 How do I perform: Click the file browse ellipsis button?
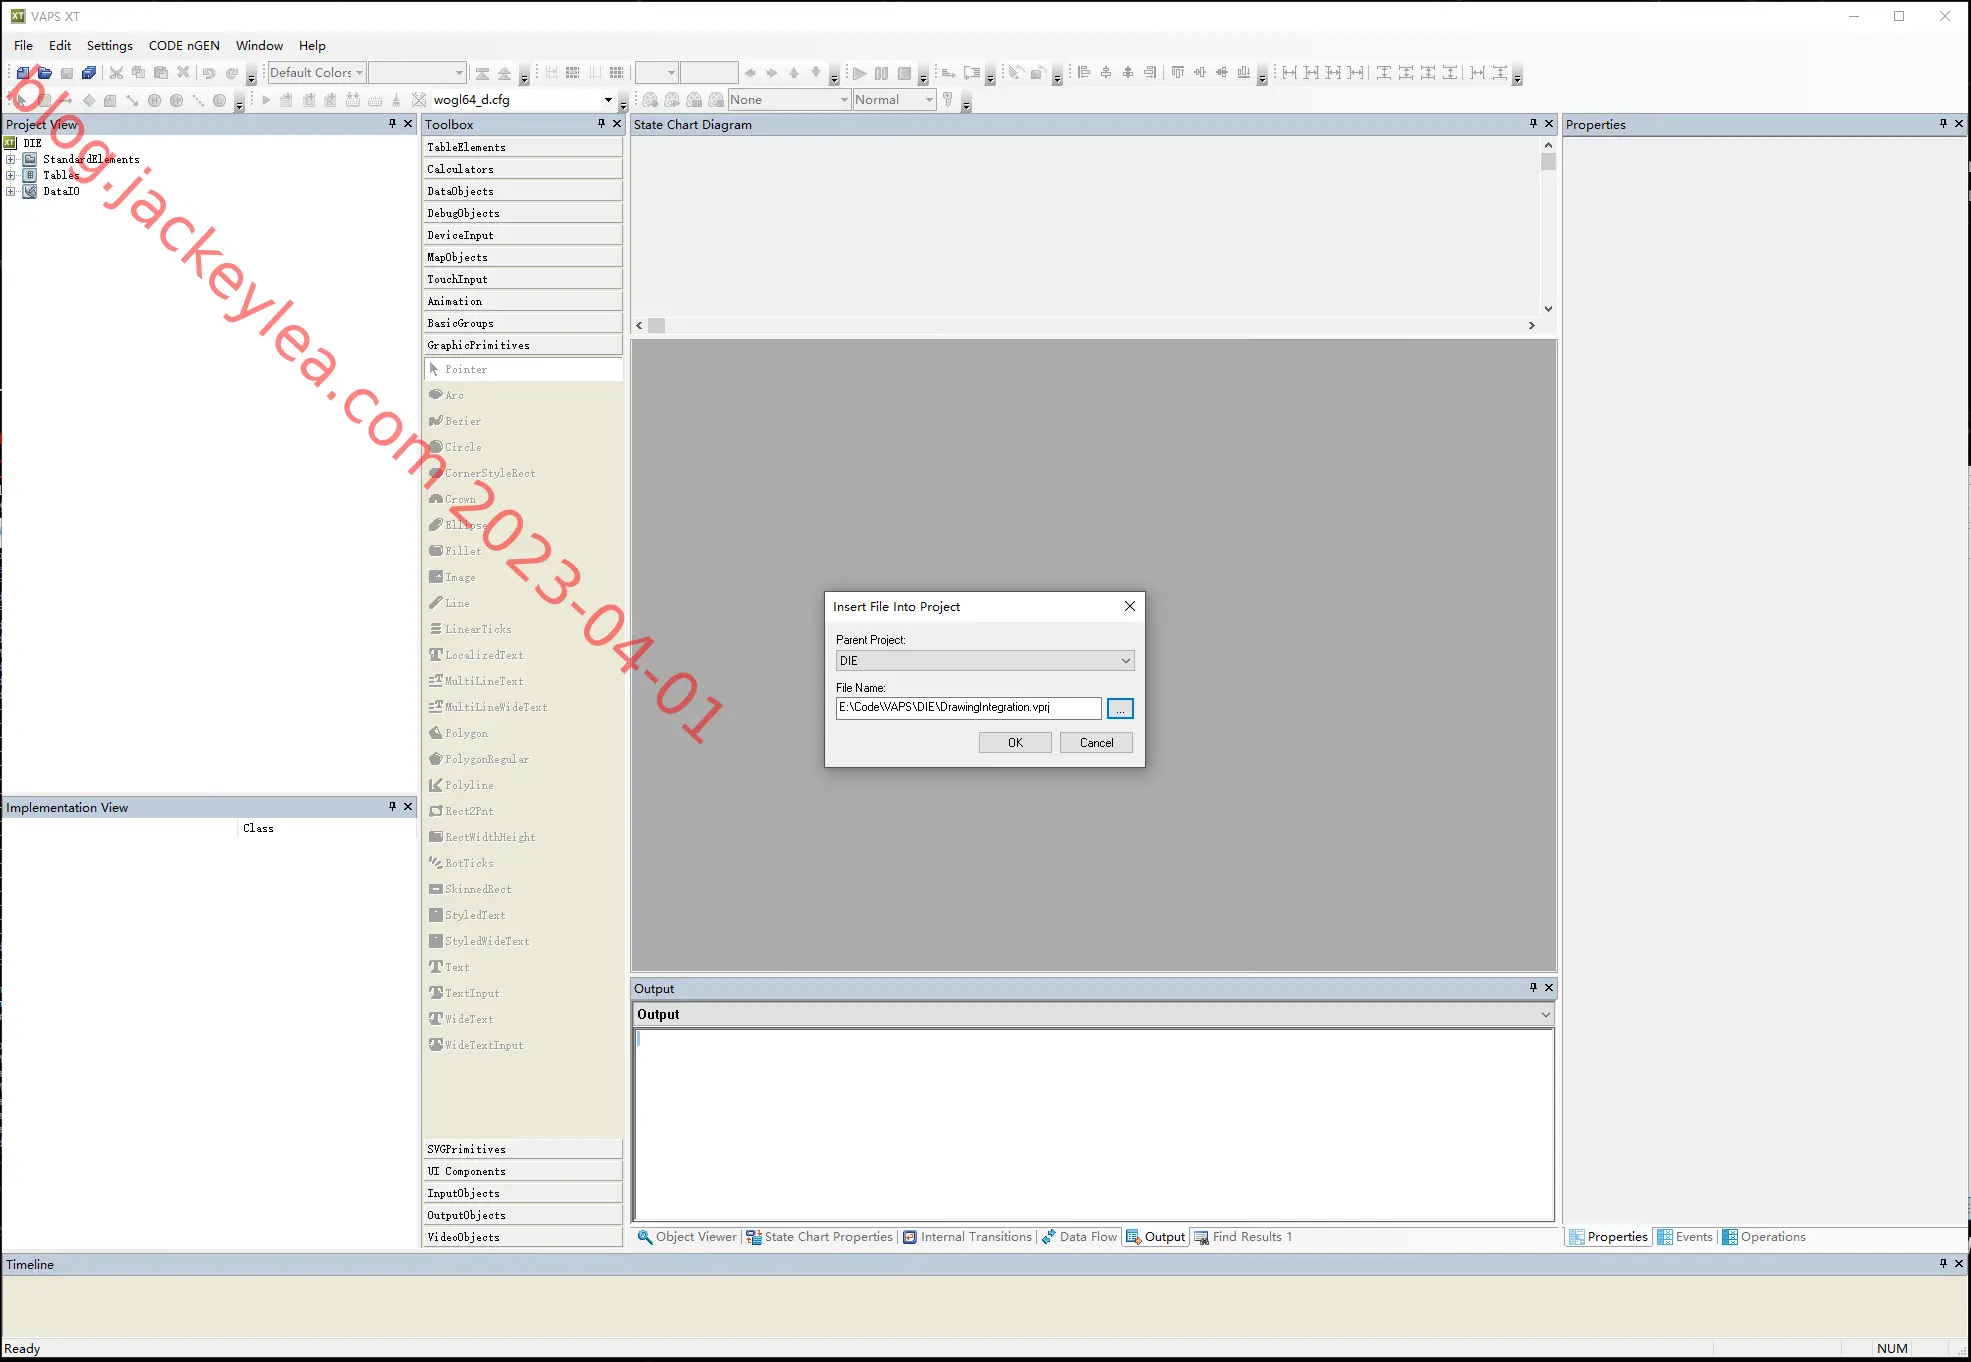coord(1120,708)
